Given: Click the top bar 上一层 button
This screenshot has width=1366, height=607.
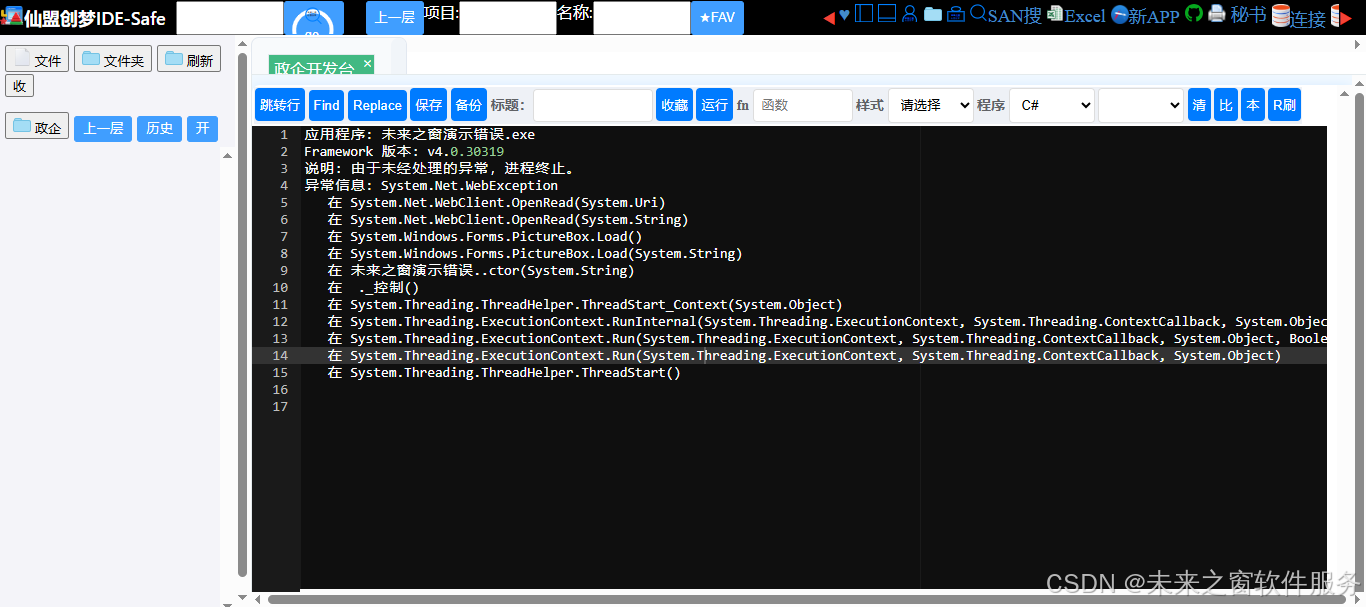Looking at the screenshot, I should [x=395, y=18].
